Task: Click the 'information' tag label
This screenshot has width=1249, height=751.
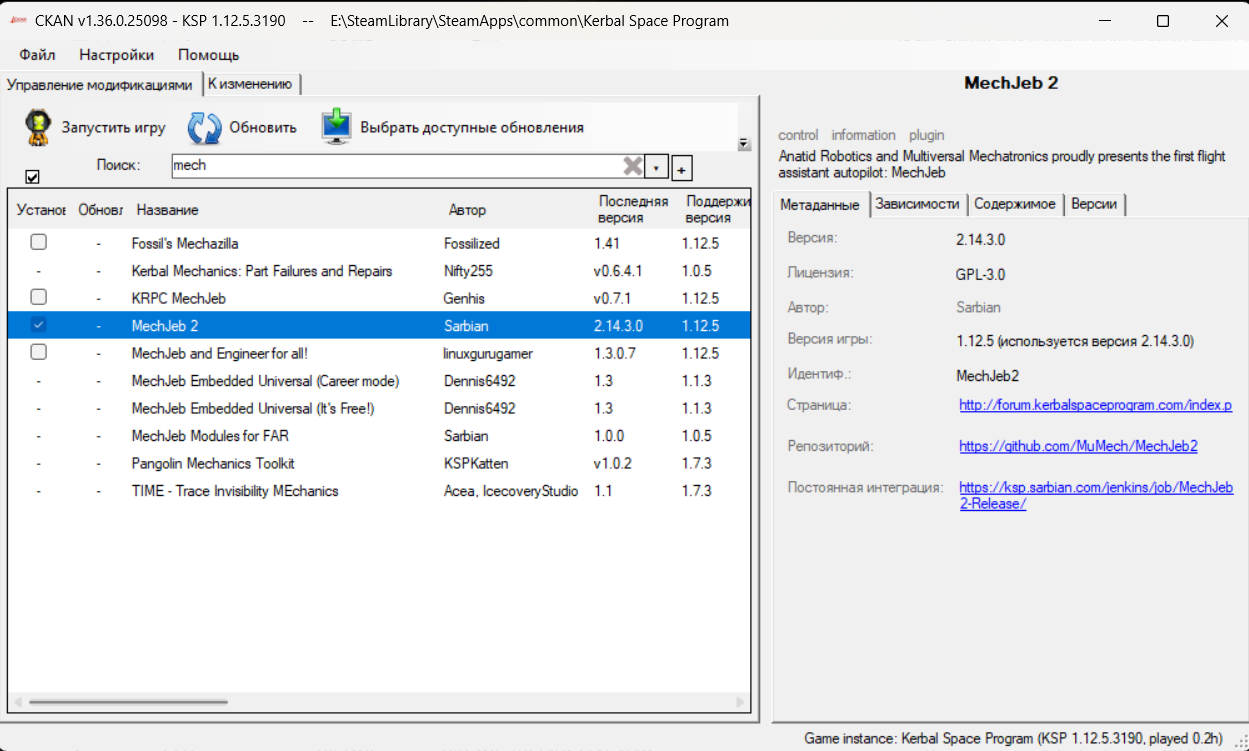Action: (863, 135)
